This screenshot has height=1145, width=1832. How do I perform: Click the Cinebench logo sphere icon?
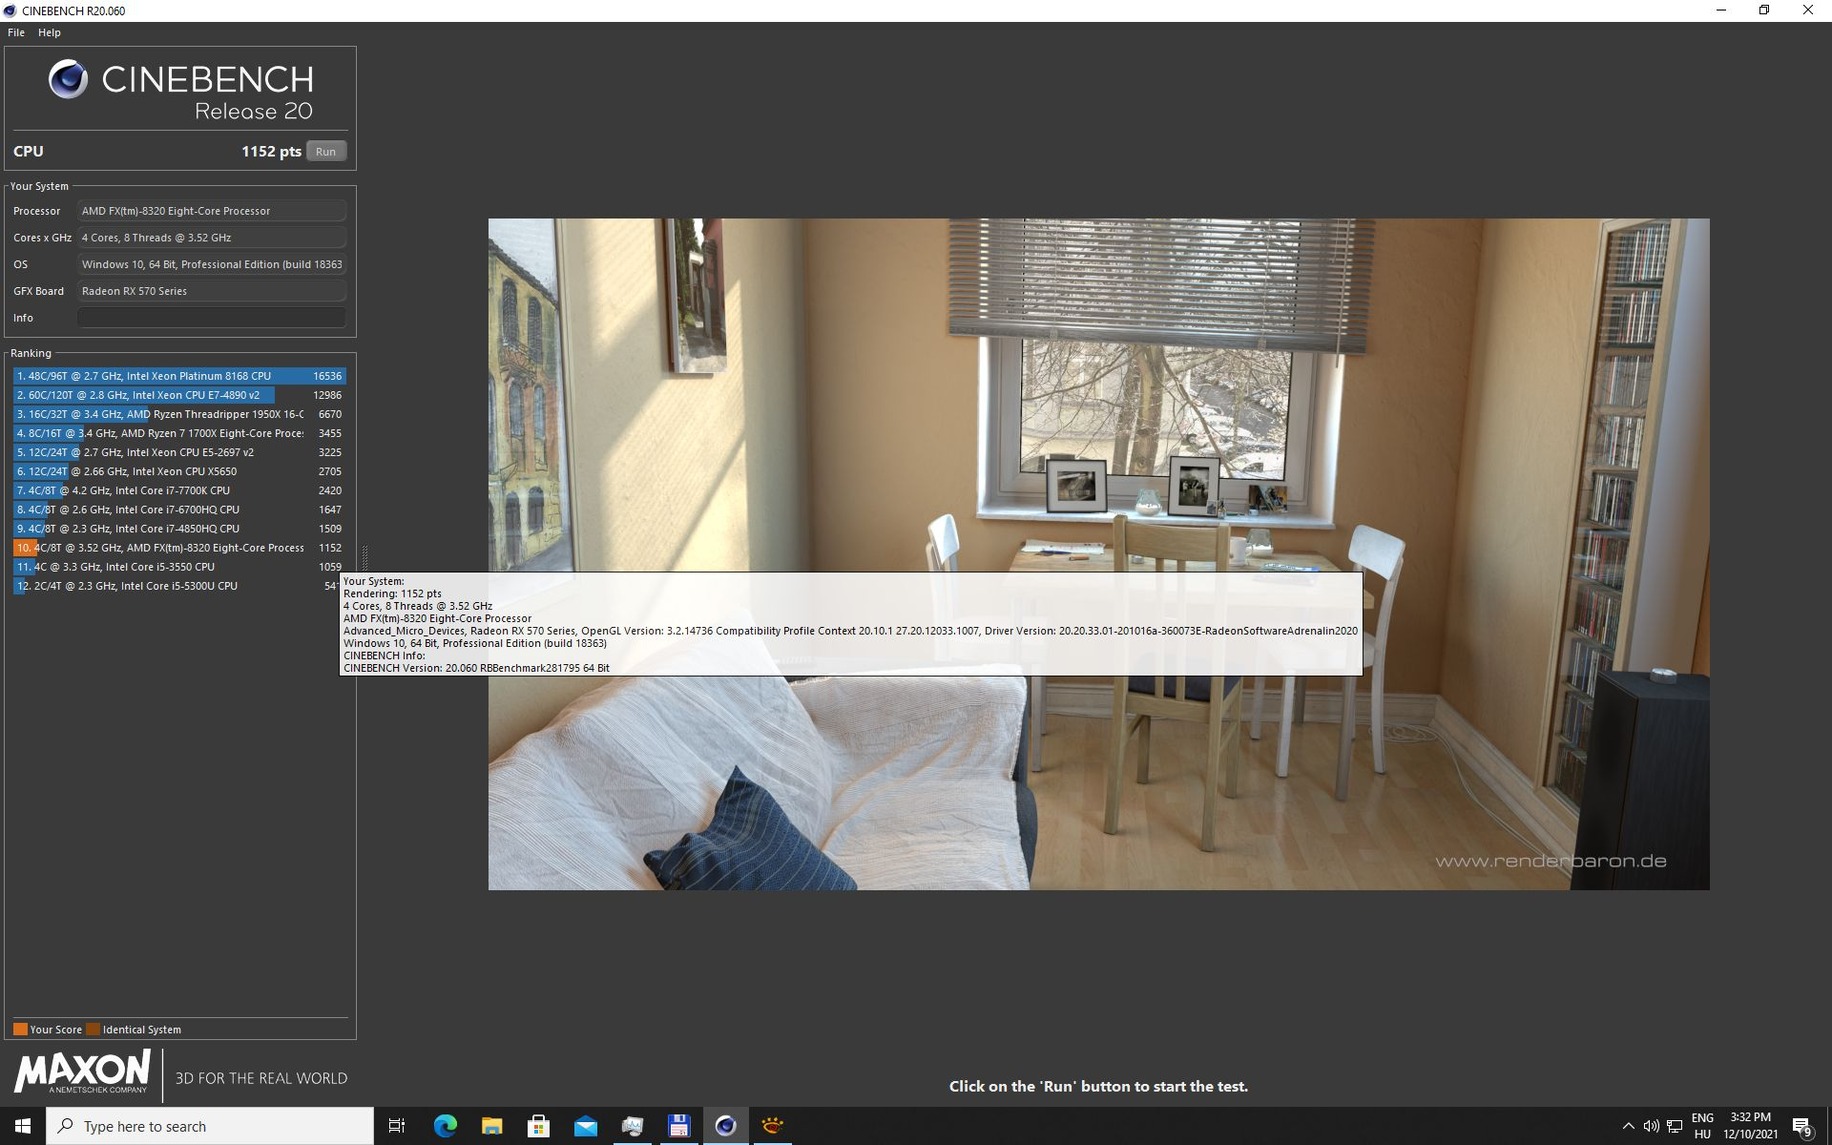point(68,79)
